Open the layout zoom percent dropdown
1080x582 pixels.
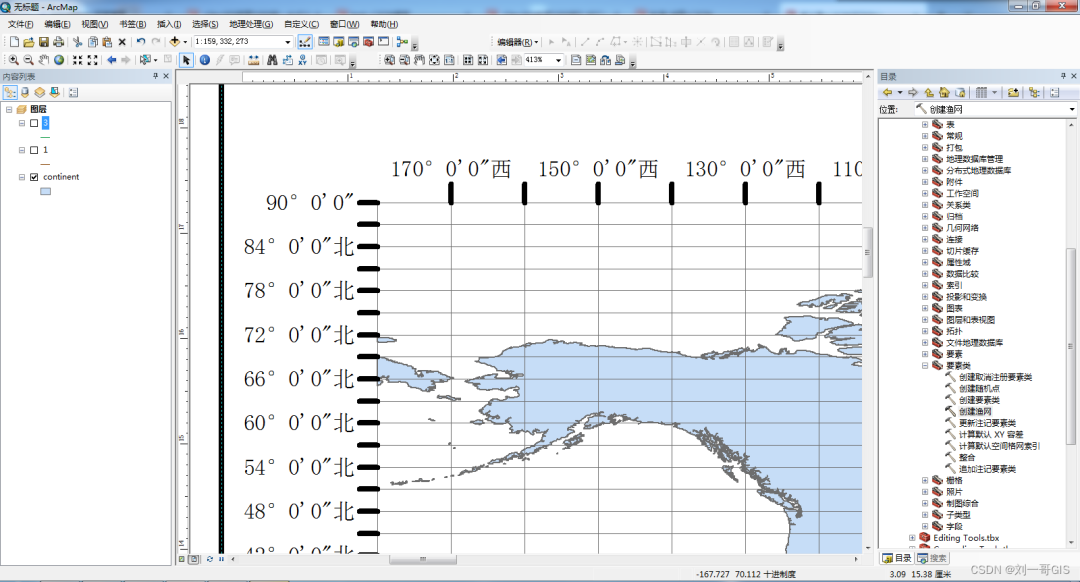pyautogui.click(x=559, y=60)
